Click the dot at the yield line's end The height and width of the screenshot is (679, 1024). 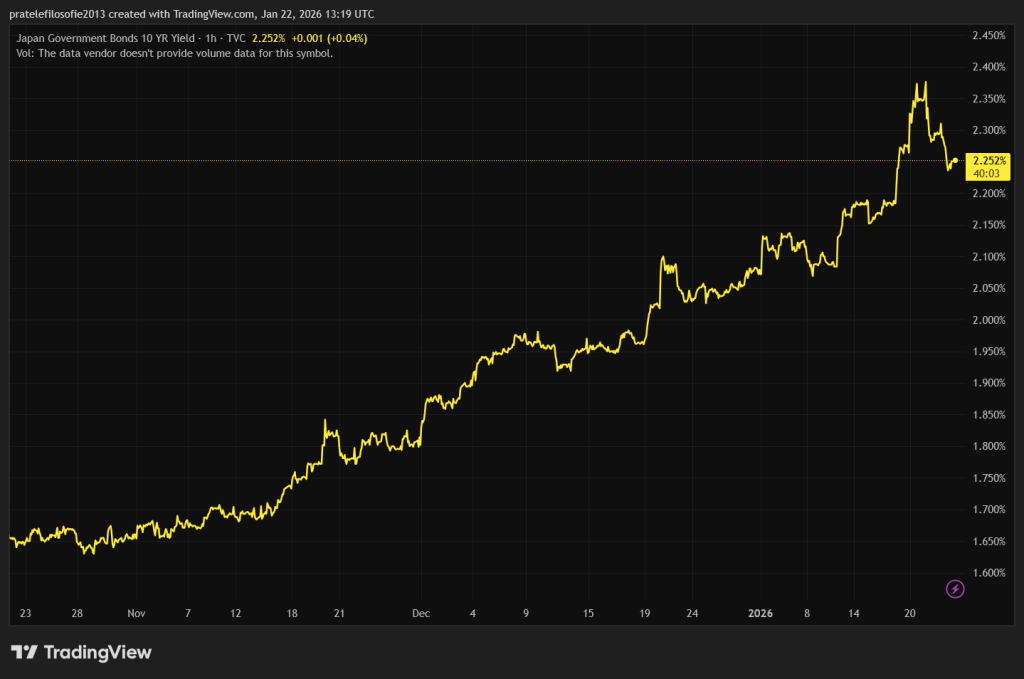click(956, 160)
